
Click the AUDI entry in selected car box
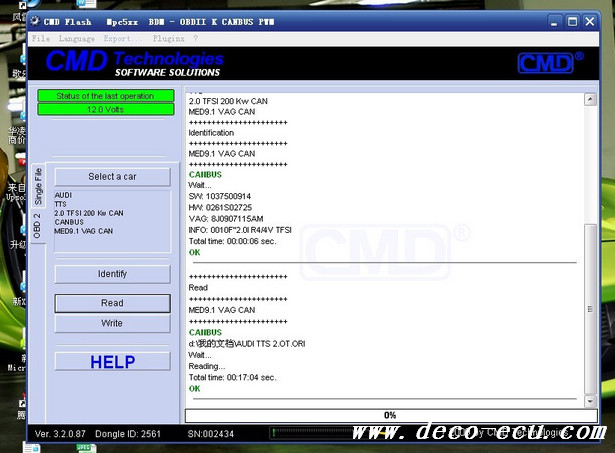point(63,195)
